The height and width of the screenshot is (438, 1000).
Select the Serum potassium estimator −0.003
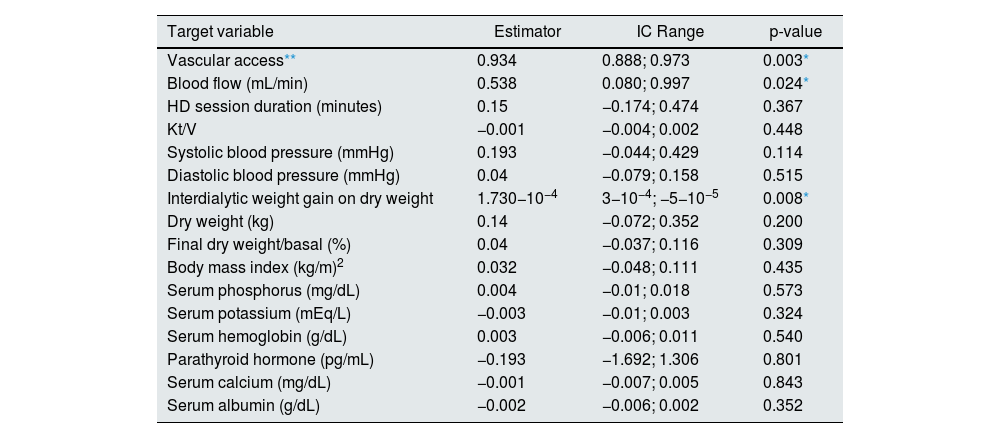pyautogui.click(x=500, y=314)
